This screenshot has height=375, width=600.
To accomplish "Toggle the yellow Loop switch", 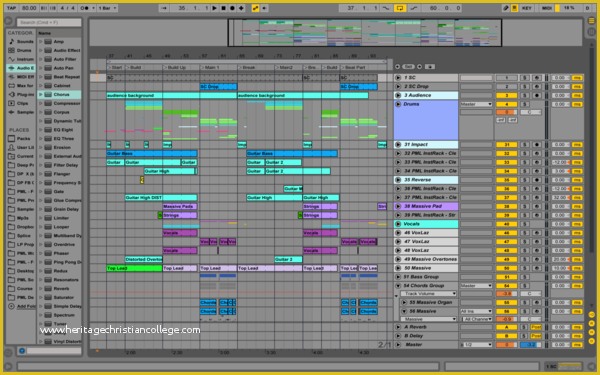I will 400,8.
